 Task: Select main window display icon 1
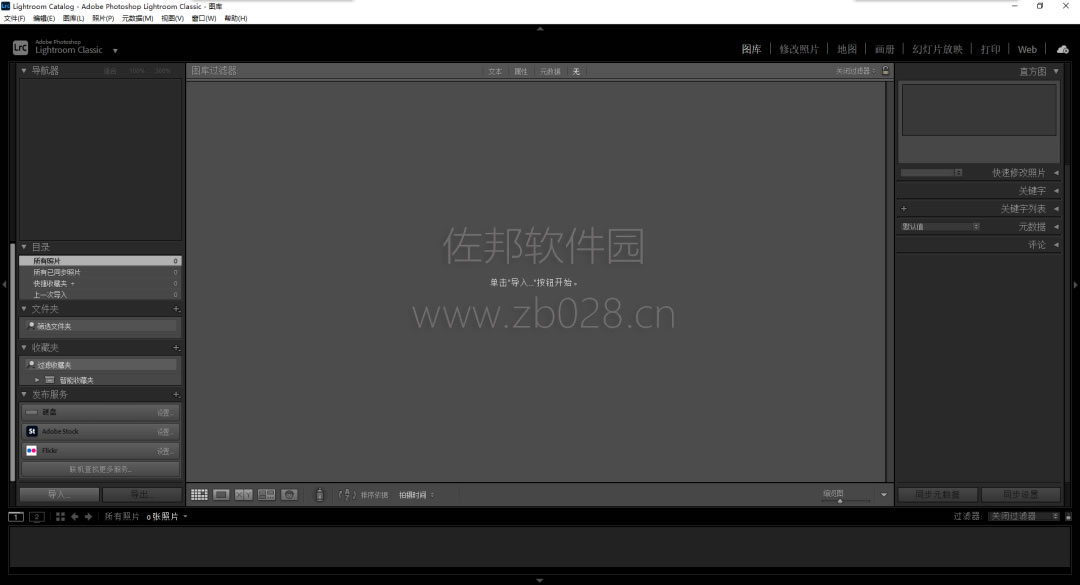[x=16, y=517]
